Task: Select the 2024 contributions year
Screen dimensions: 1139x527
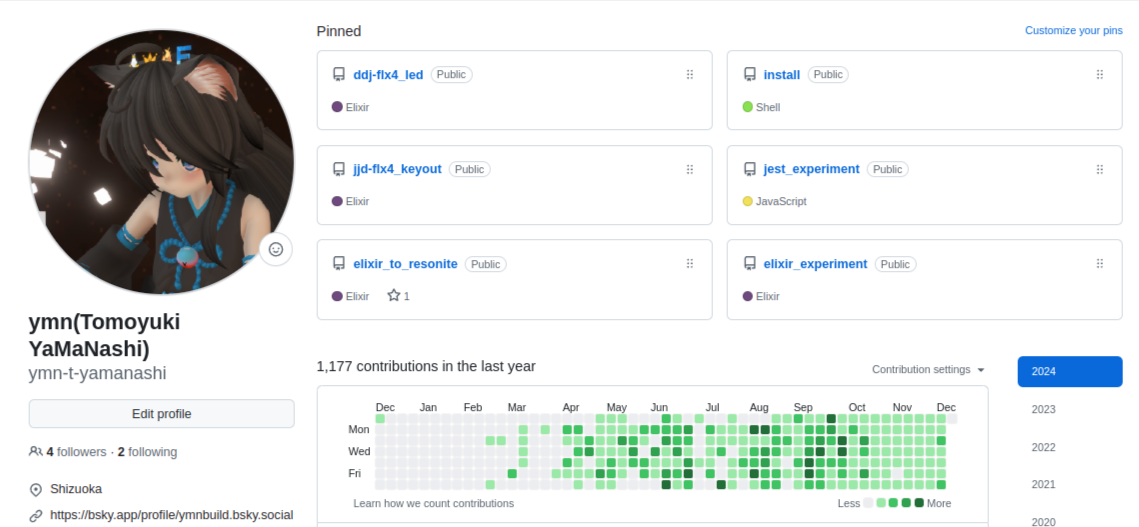Action: point(1070,371)
